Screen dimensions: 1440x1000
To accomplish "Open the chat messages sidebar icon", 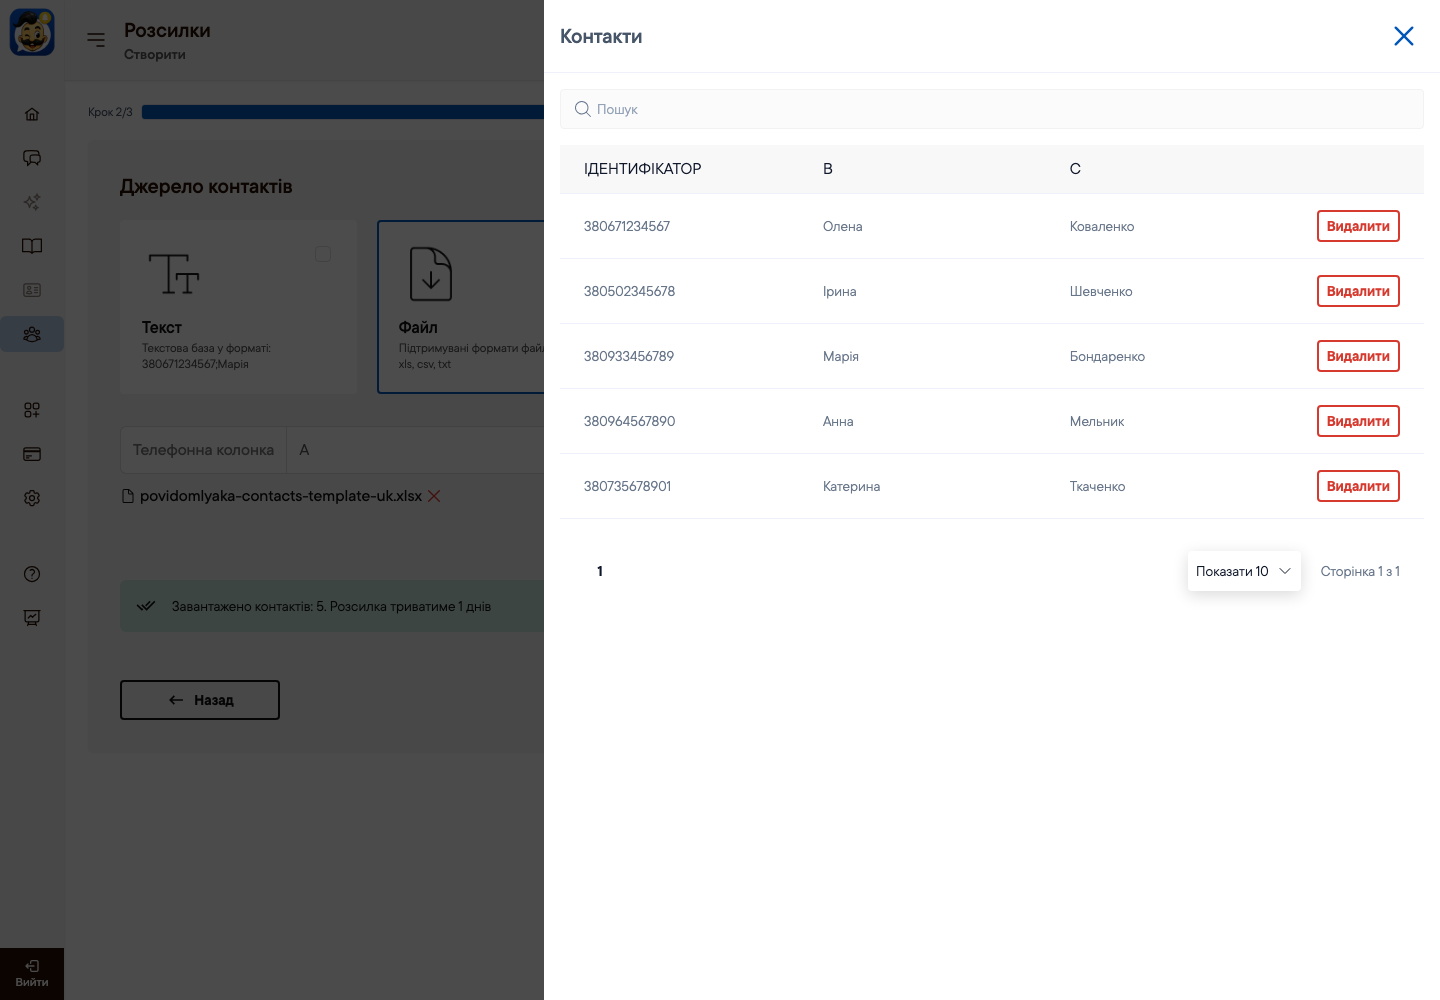I will tap(32, 158).
